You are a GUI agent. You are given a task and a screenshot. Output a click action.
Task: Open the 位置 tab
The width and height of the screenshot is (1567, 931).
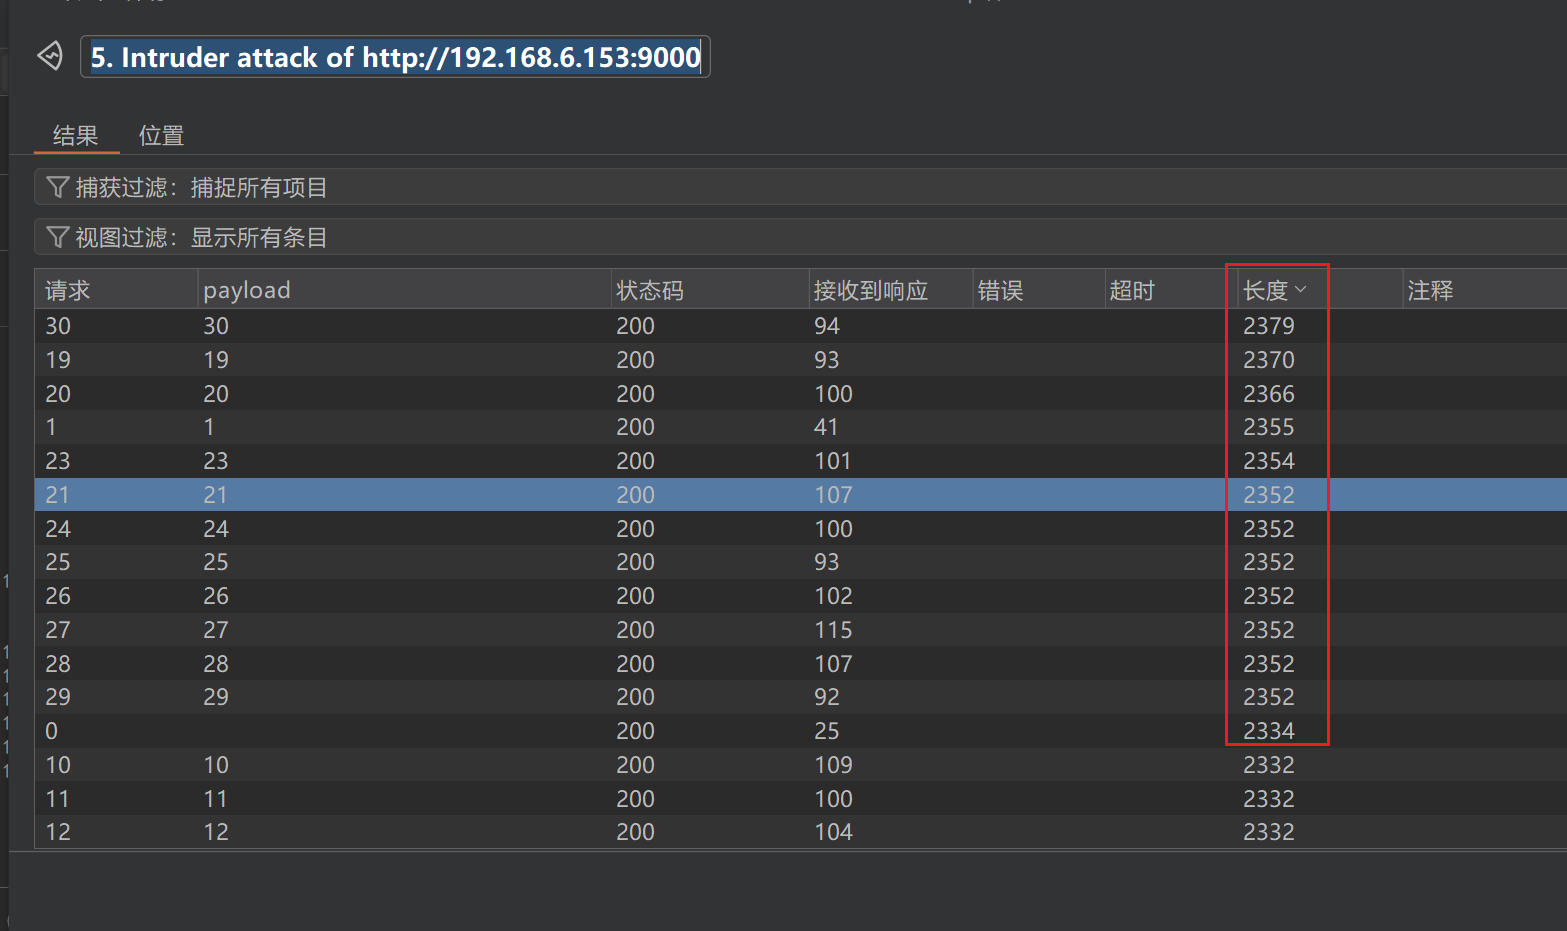pos(161,136)
